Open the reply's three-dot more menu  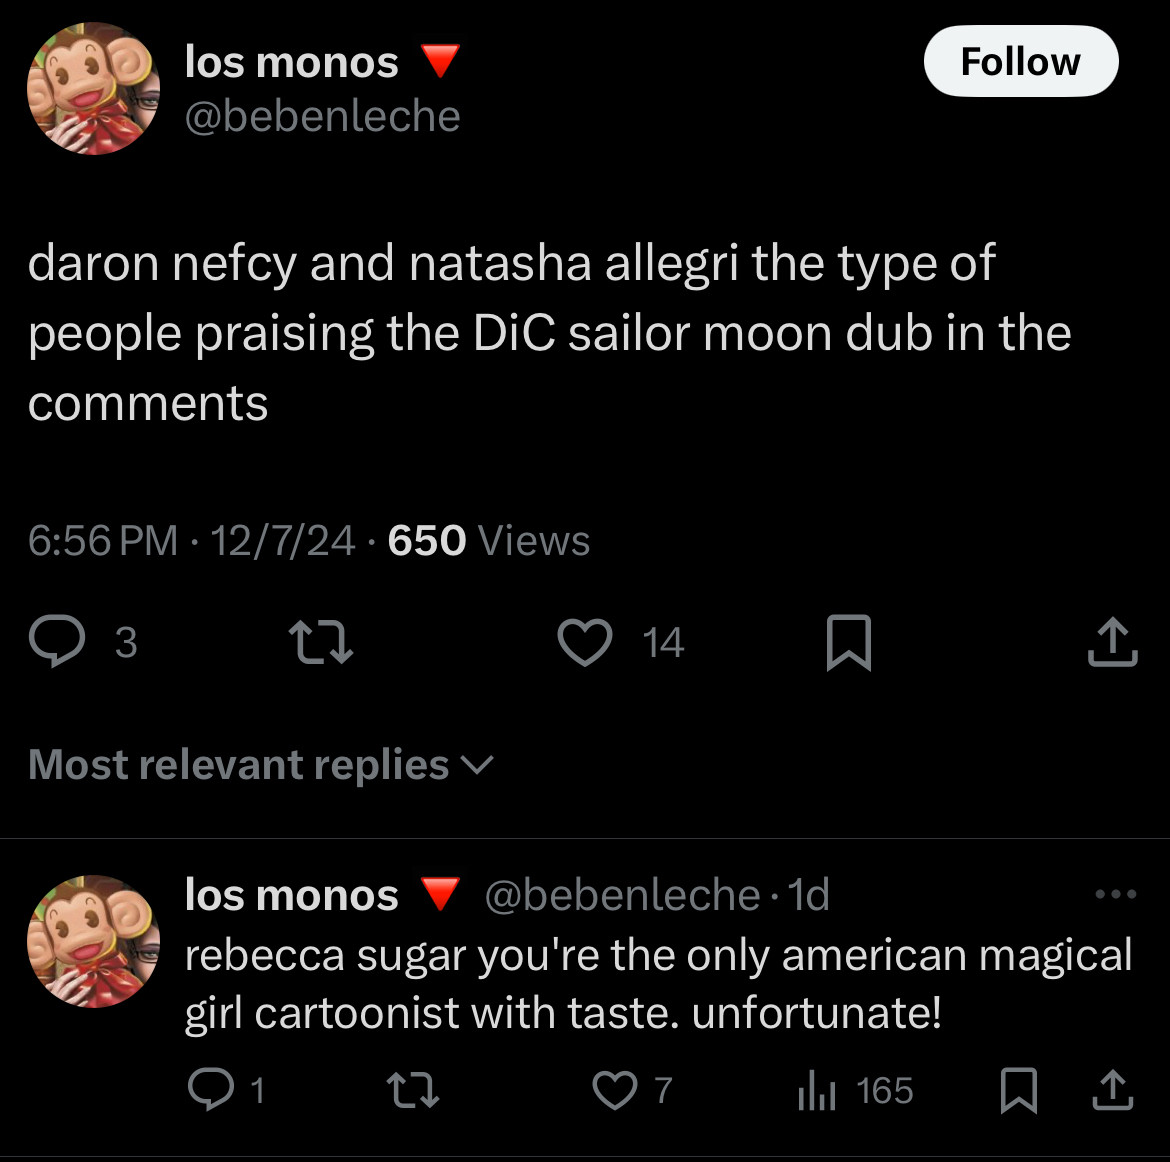coord(1116,893)
